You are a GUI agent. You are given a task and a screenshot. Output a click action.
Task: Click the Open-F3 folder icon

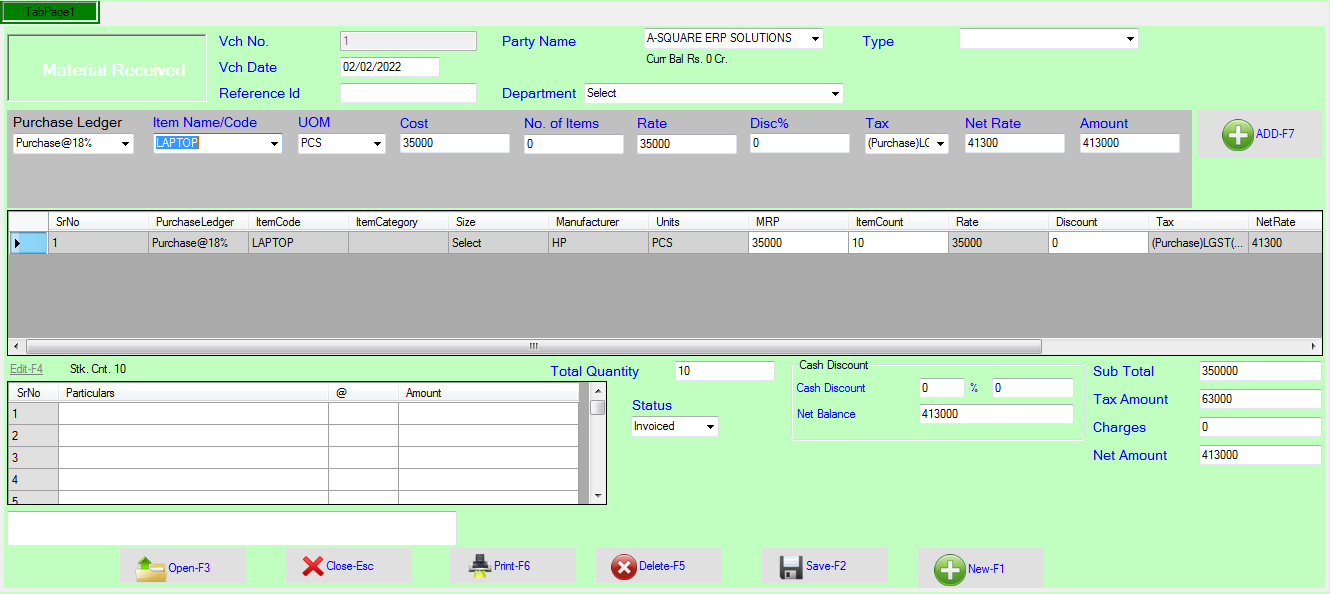coord(151,567)
